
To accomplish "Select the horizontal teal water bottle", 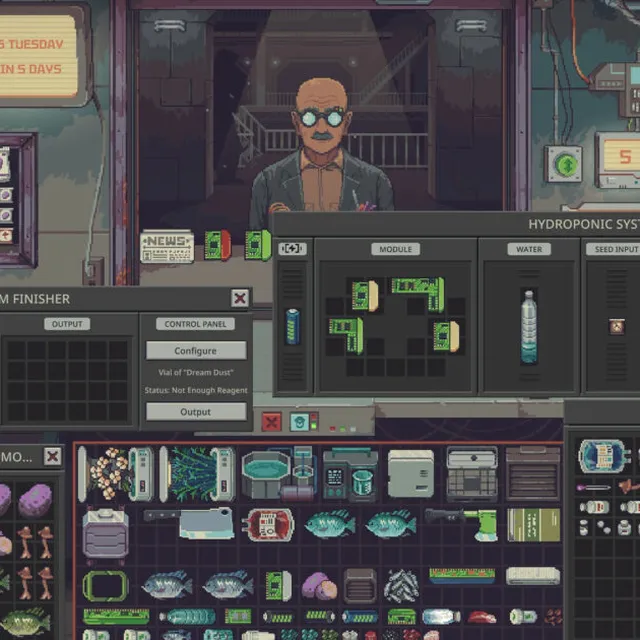I will pos(187,616).
